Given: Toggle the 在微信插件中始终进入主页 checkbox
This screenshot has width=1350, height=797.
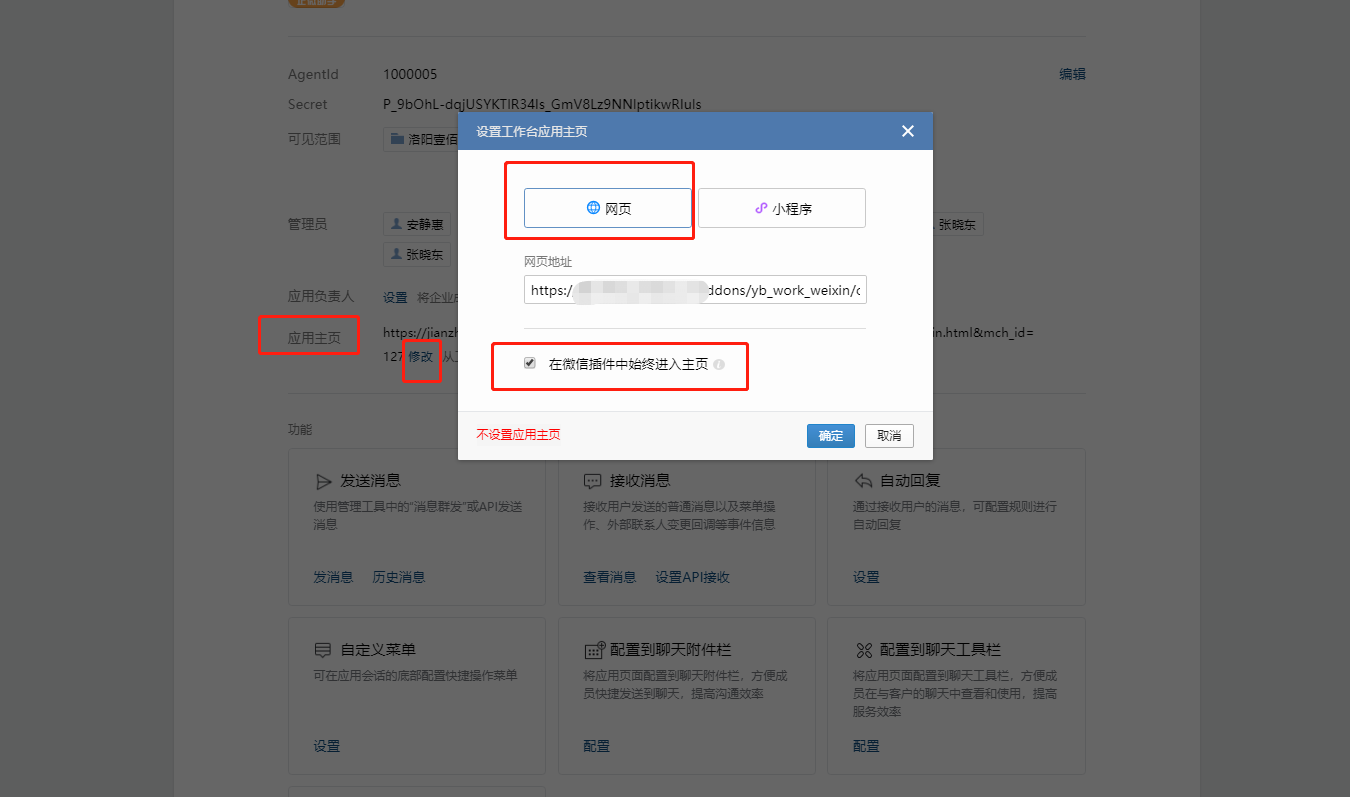Looking at the screenshot, I should click(x=530, y=364).
